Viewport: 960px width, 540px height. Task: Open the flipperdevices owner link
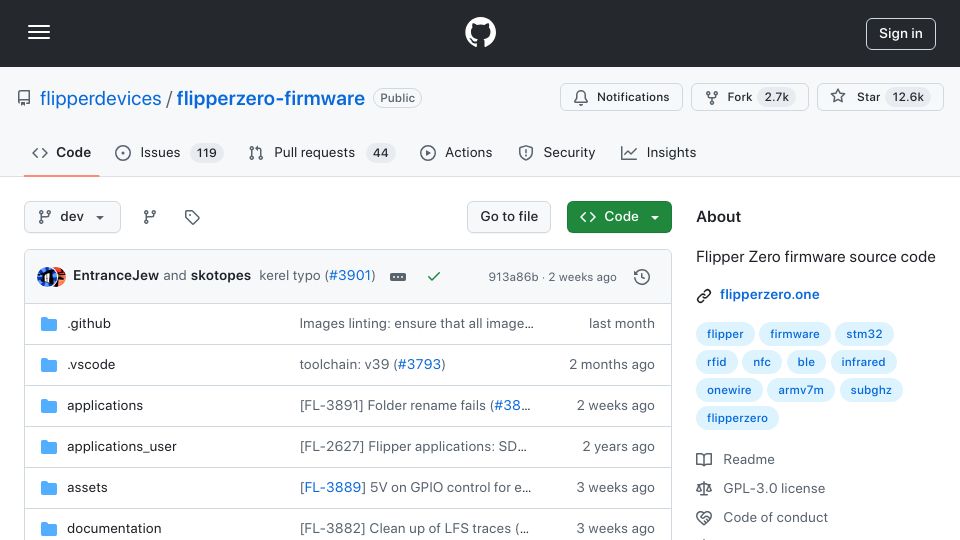tap(100, 98)
